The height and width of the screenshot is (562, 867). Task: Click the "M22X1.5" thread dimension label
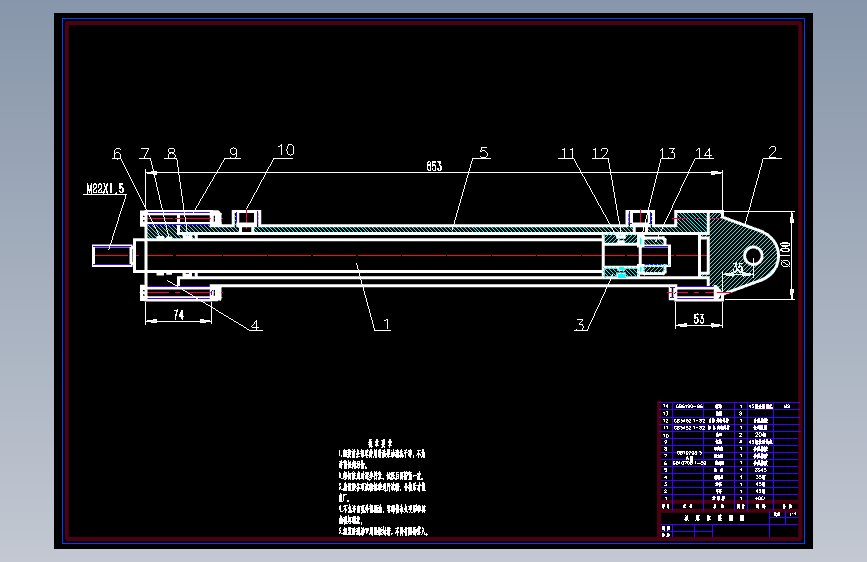pyautogui.click(x=106, y=189)
